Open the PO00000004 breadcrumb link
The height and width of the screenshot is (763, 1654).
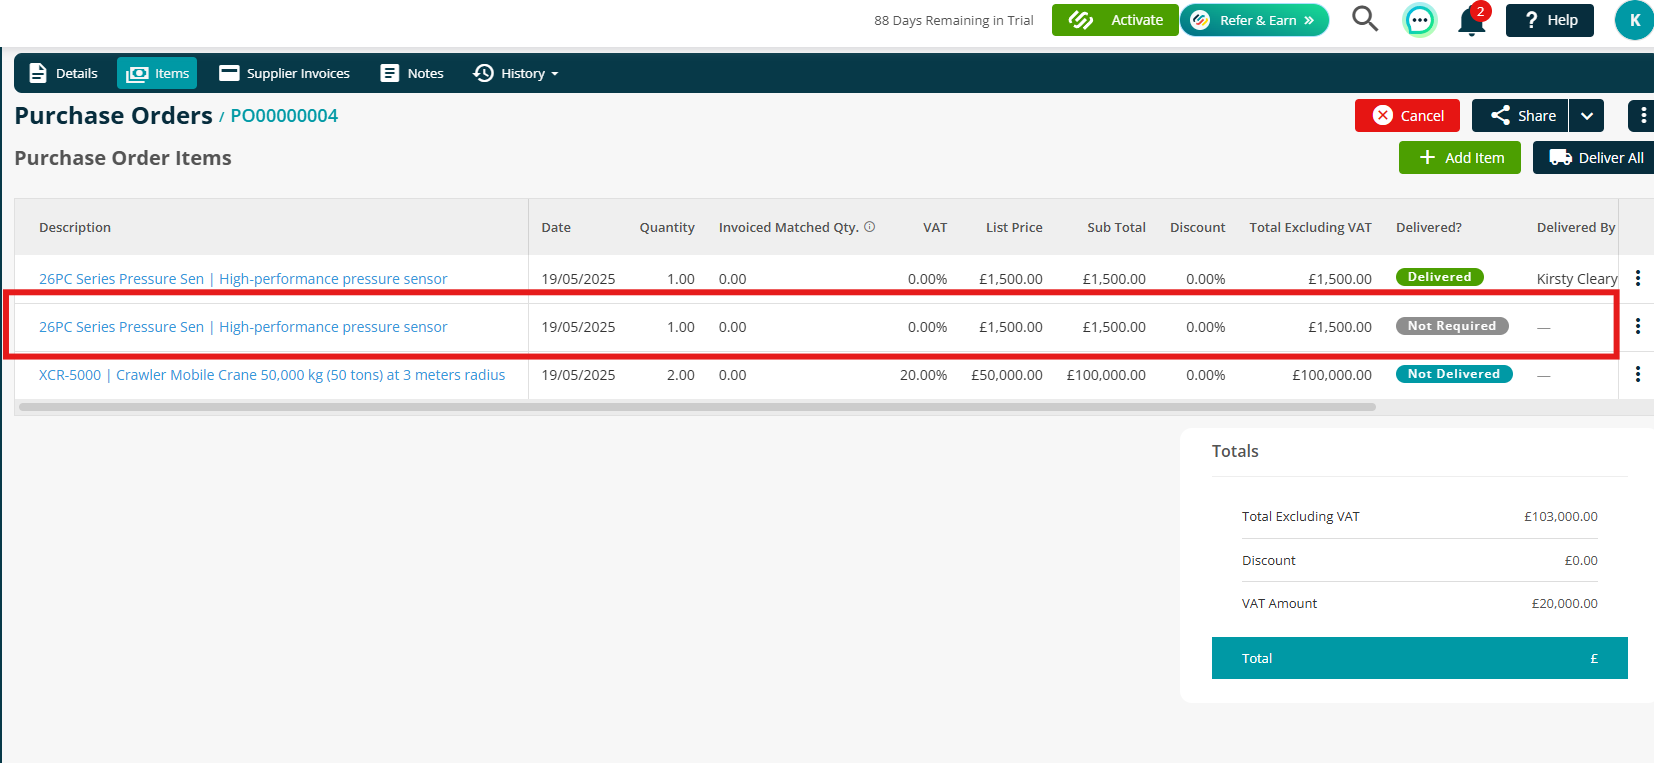284,116
